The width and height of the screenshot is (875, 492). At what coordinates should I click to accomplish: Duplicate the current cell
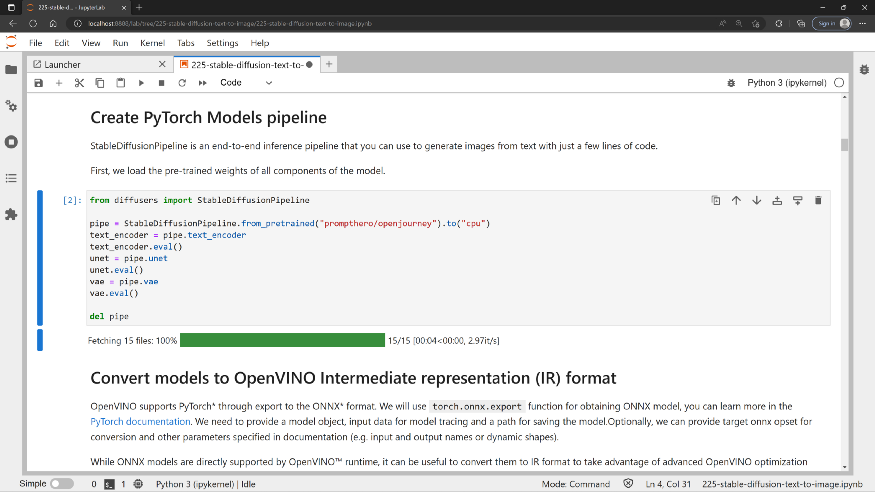tap(716, 200)
